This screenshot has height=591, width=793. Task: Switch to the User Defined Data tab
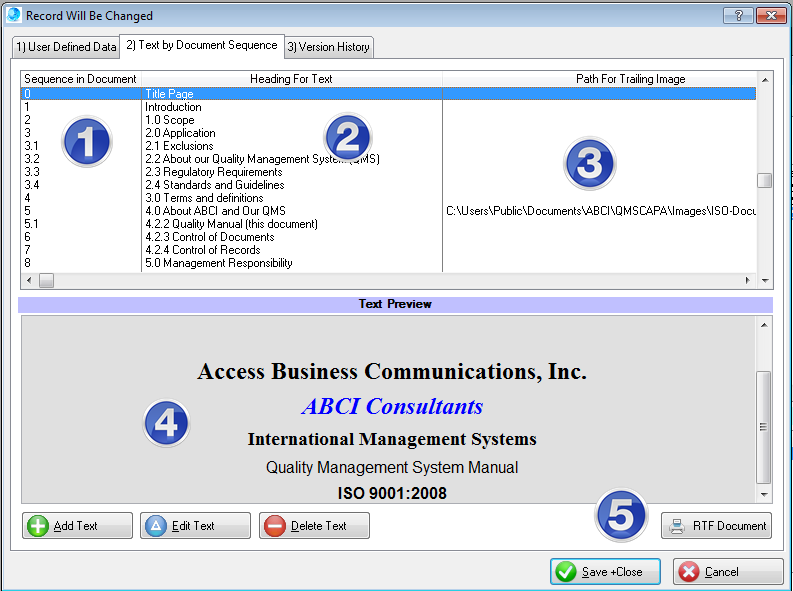(x=66, y=47)
